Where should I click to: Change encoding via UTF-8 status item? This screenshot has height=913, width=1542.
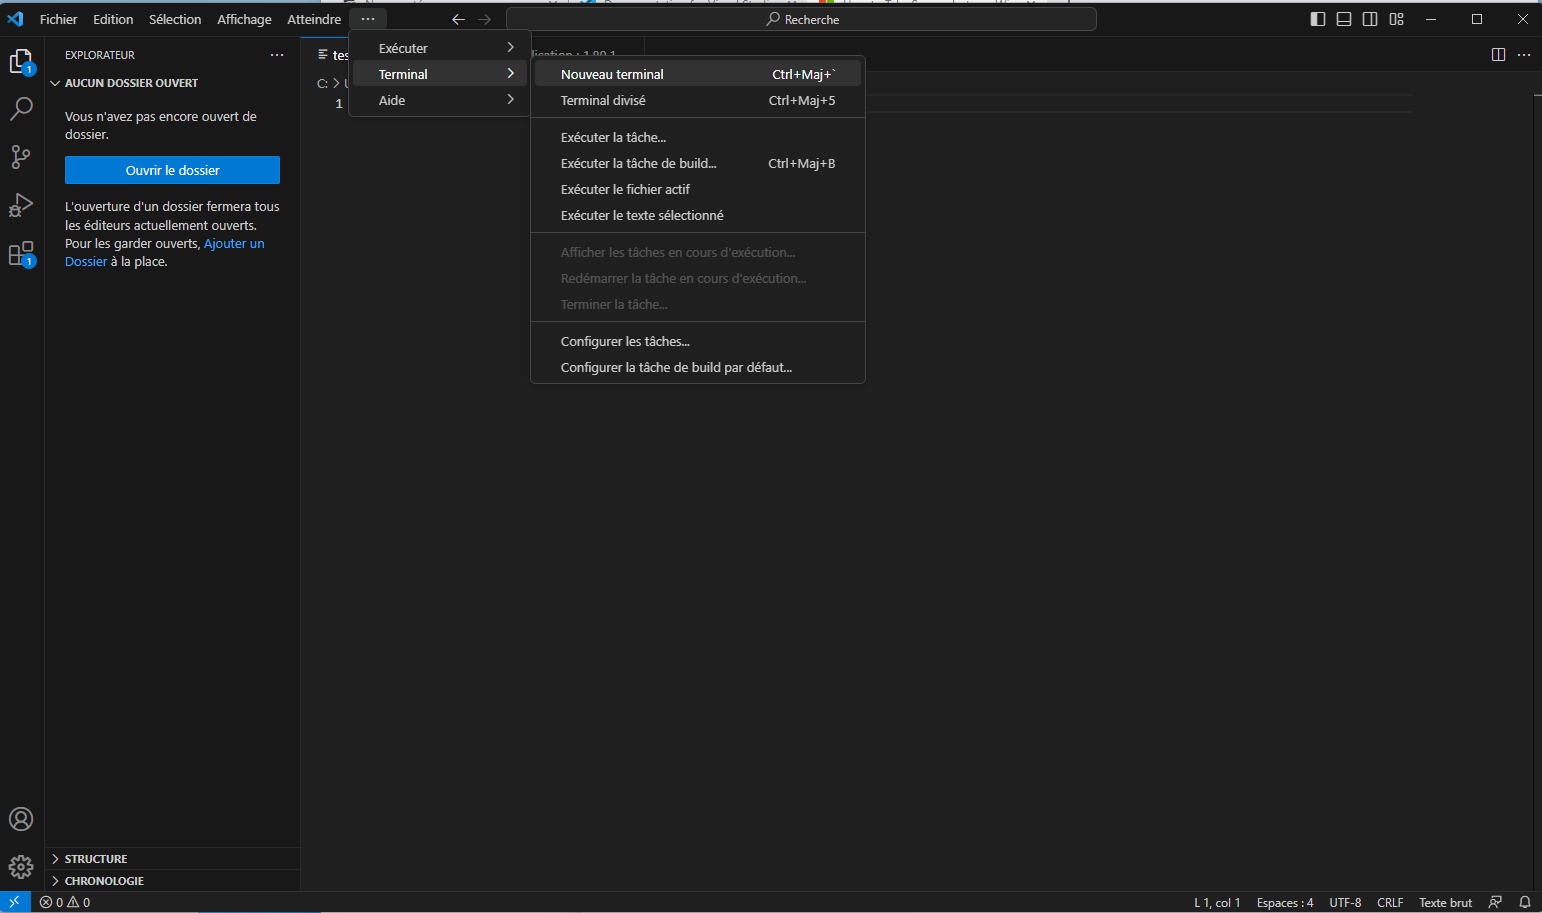pyautogui.click(x=1345, y=902)
